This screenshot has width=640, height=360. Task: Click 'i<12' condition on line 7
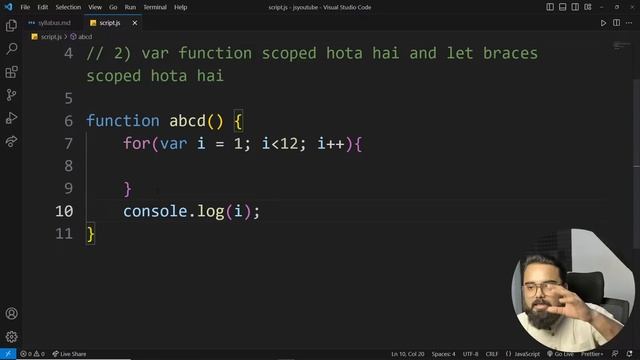click(x=280, y=144)
